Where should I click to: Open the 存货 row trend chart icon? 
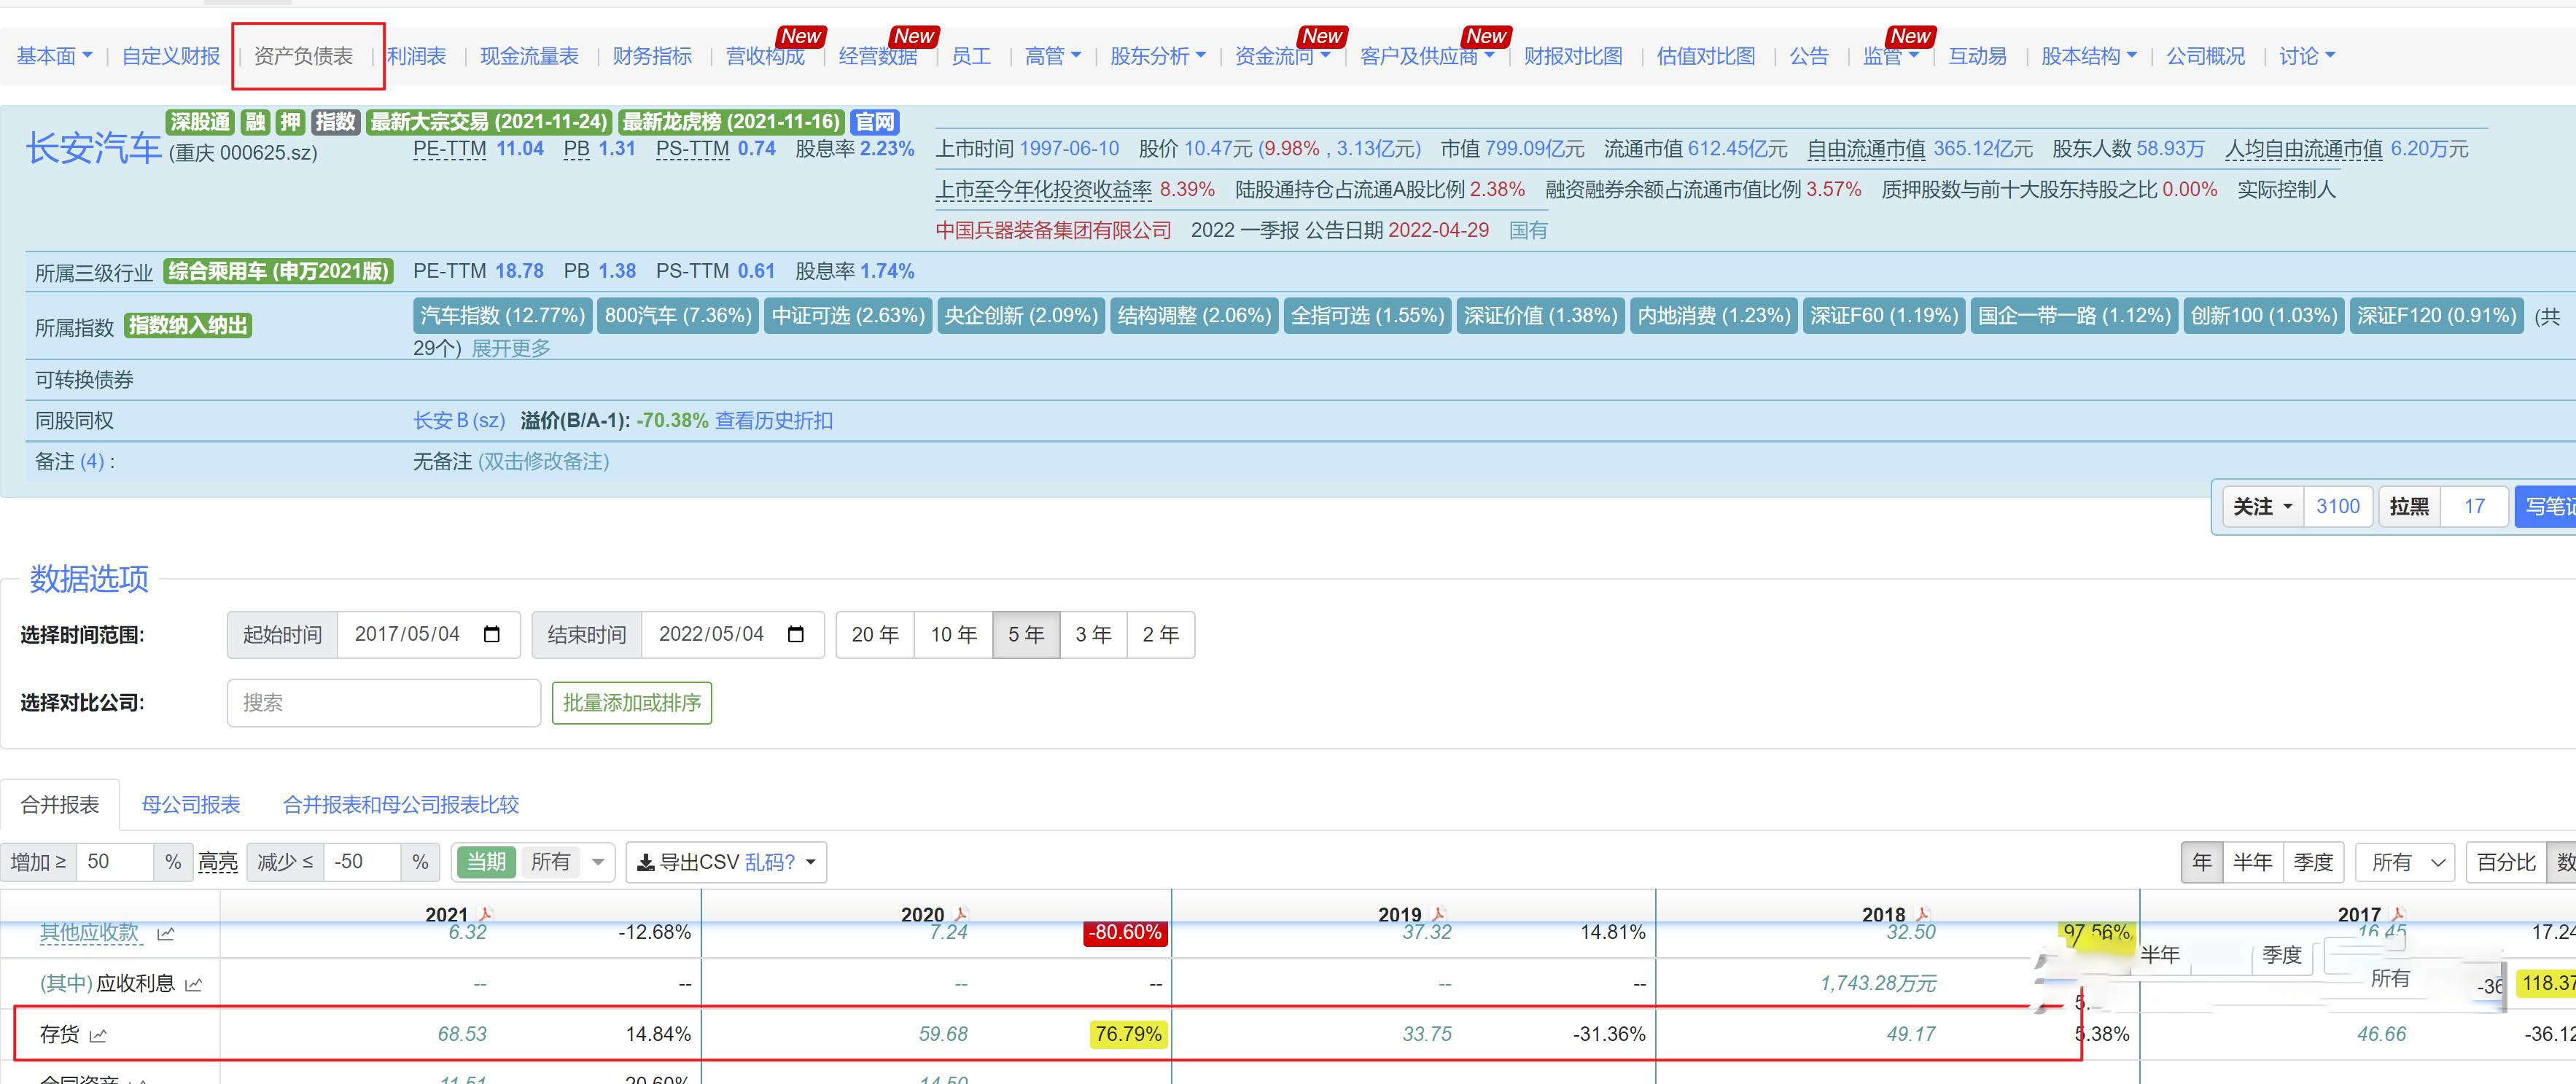click(x=98, y=1035)
